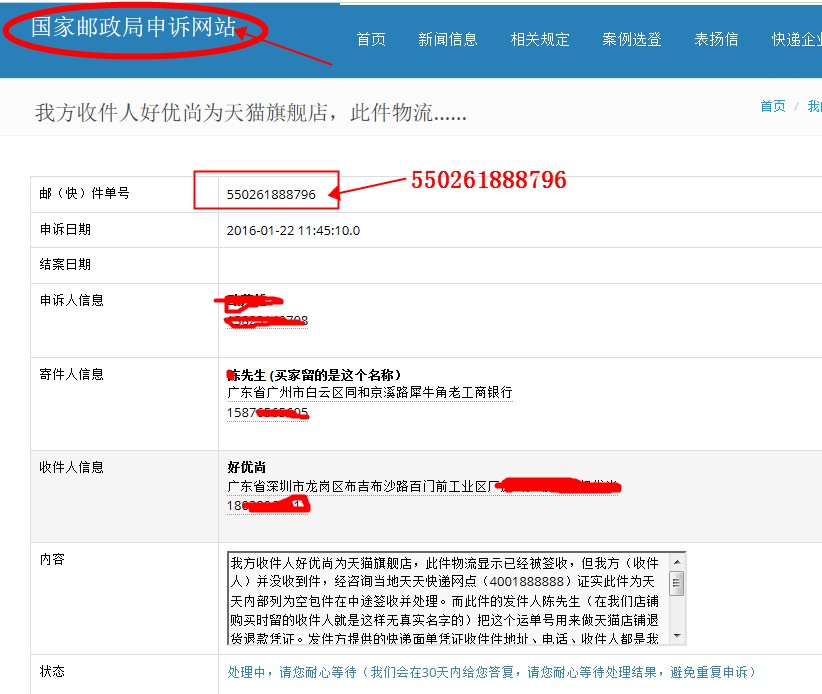
Task: Visit the 表扬信 page
Action: 716,38
